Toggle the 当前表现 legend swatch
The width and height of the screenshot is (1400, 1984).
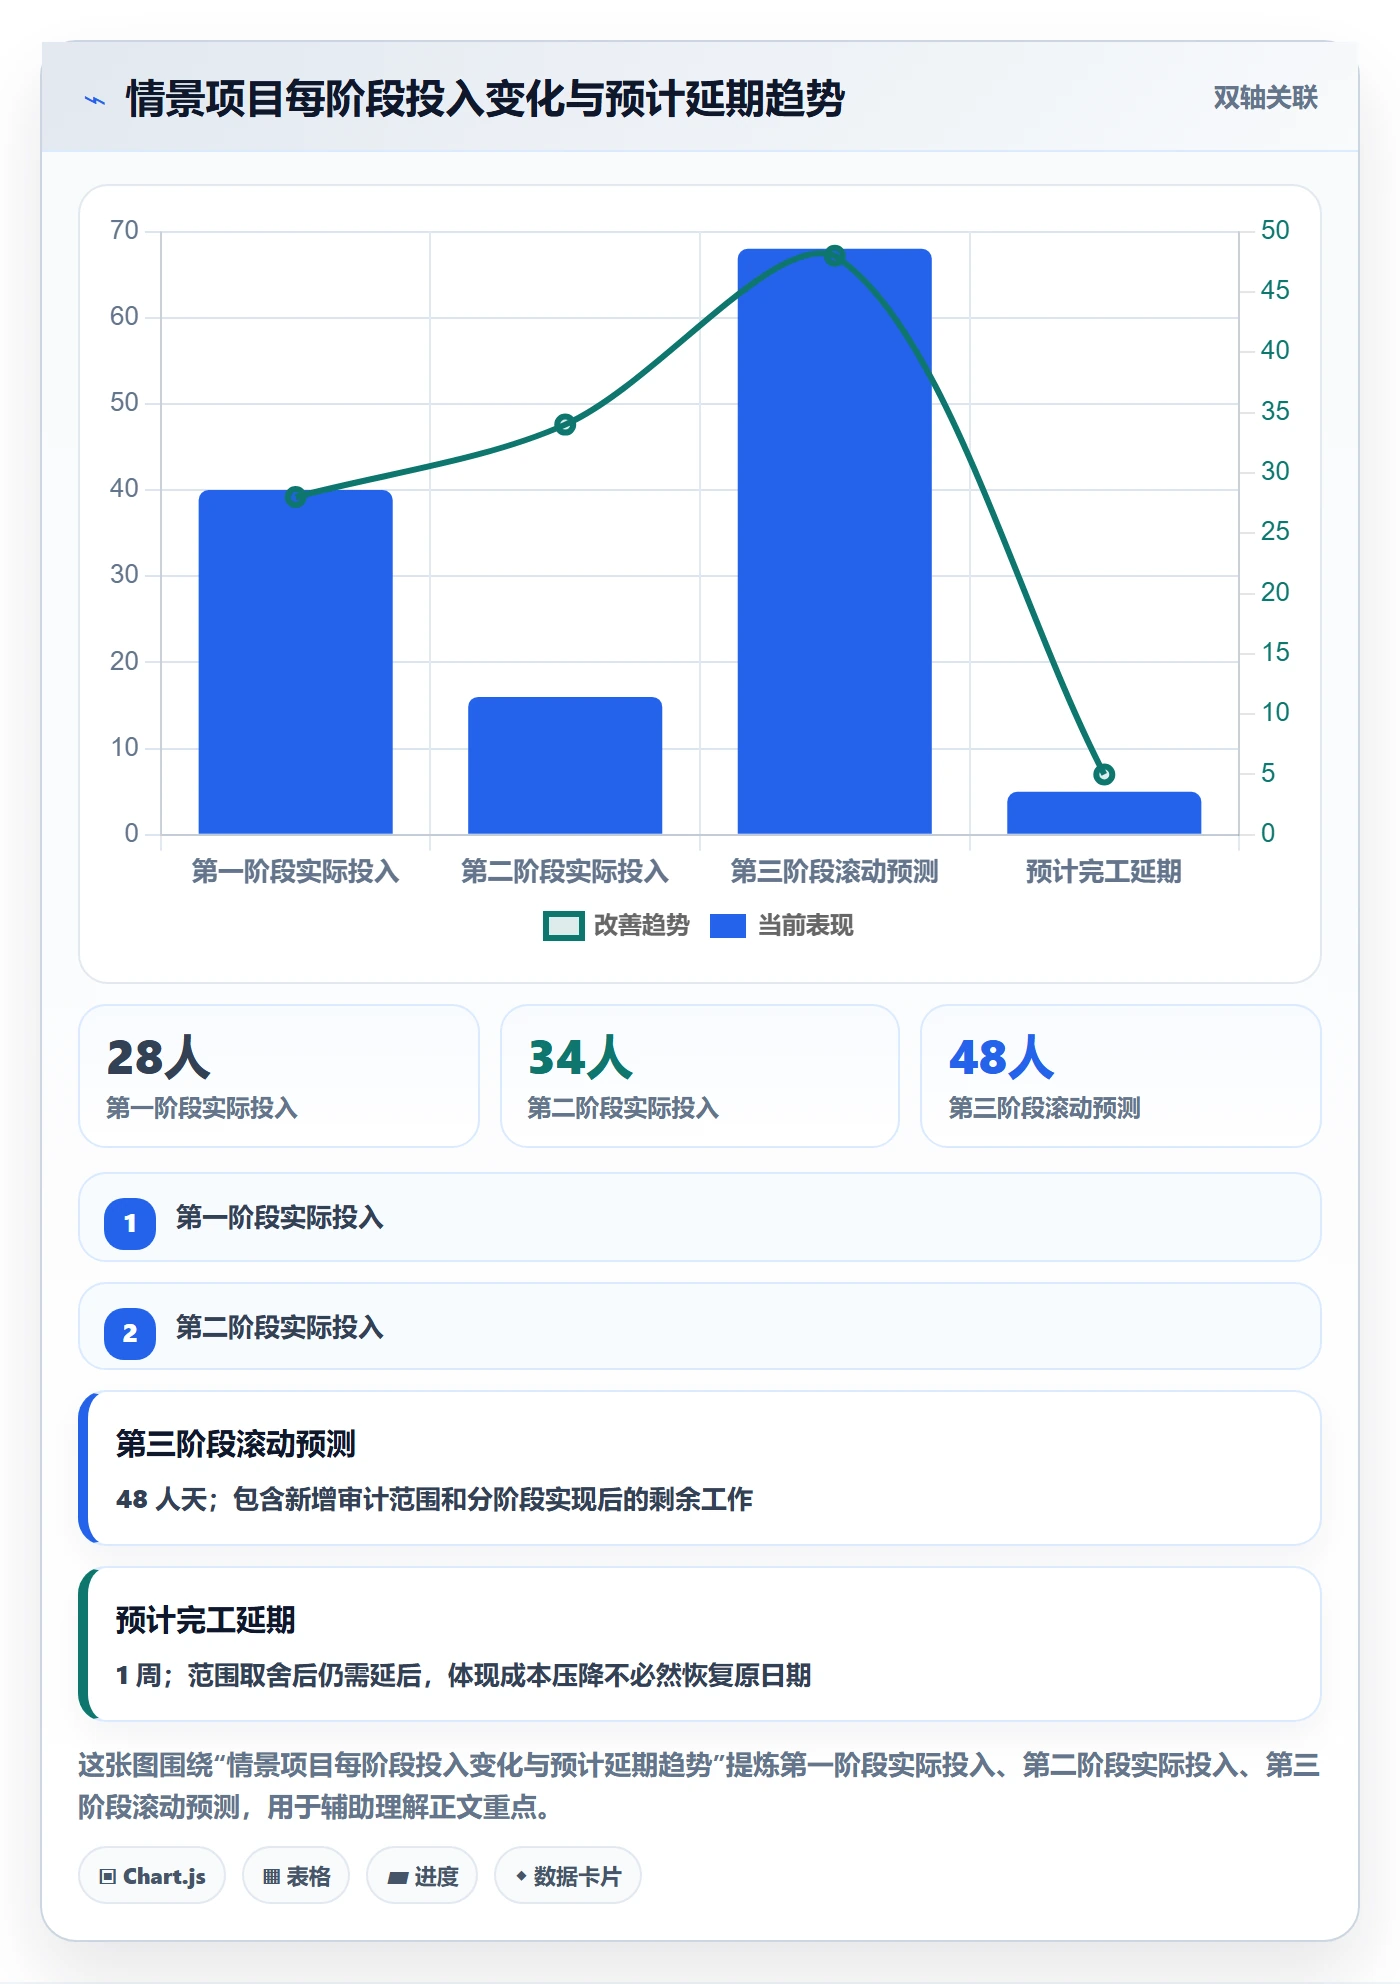coord(727,926)
